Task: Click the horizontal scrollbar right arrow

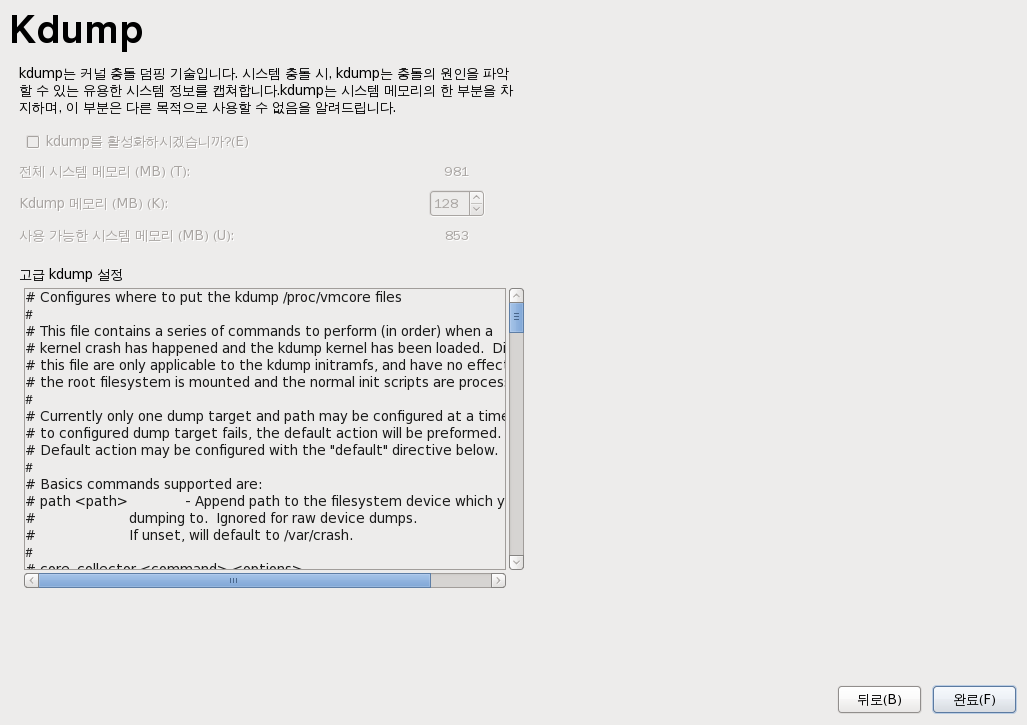Action: coord(498,580)
